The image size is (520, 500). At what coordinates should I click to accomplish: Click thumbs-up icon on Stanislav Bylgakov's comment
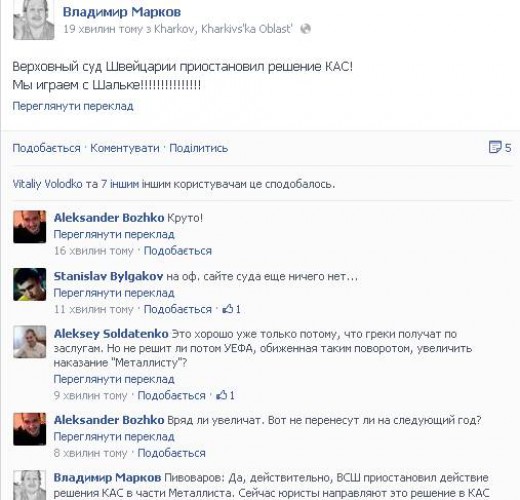[228, 309]
